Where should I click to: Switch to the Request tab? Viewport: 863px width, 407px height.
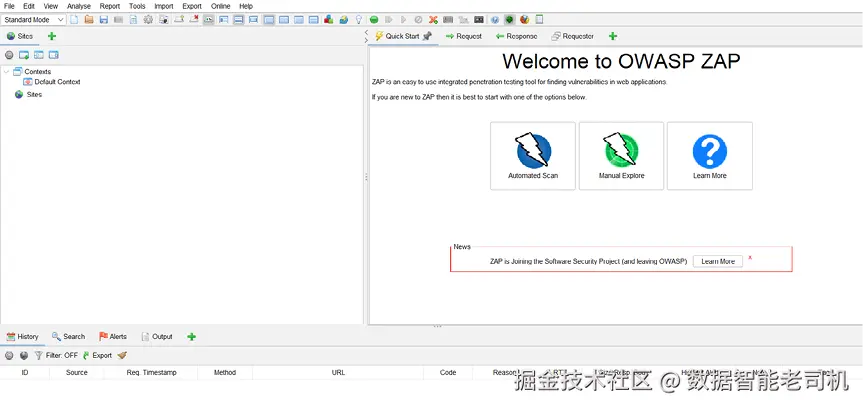[463, 36]
